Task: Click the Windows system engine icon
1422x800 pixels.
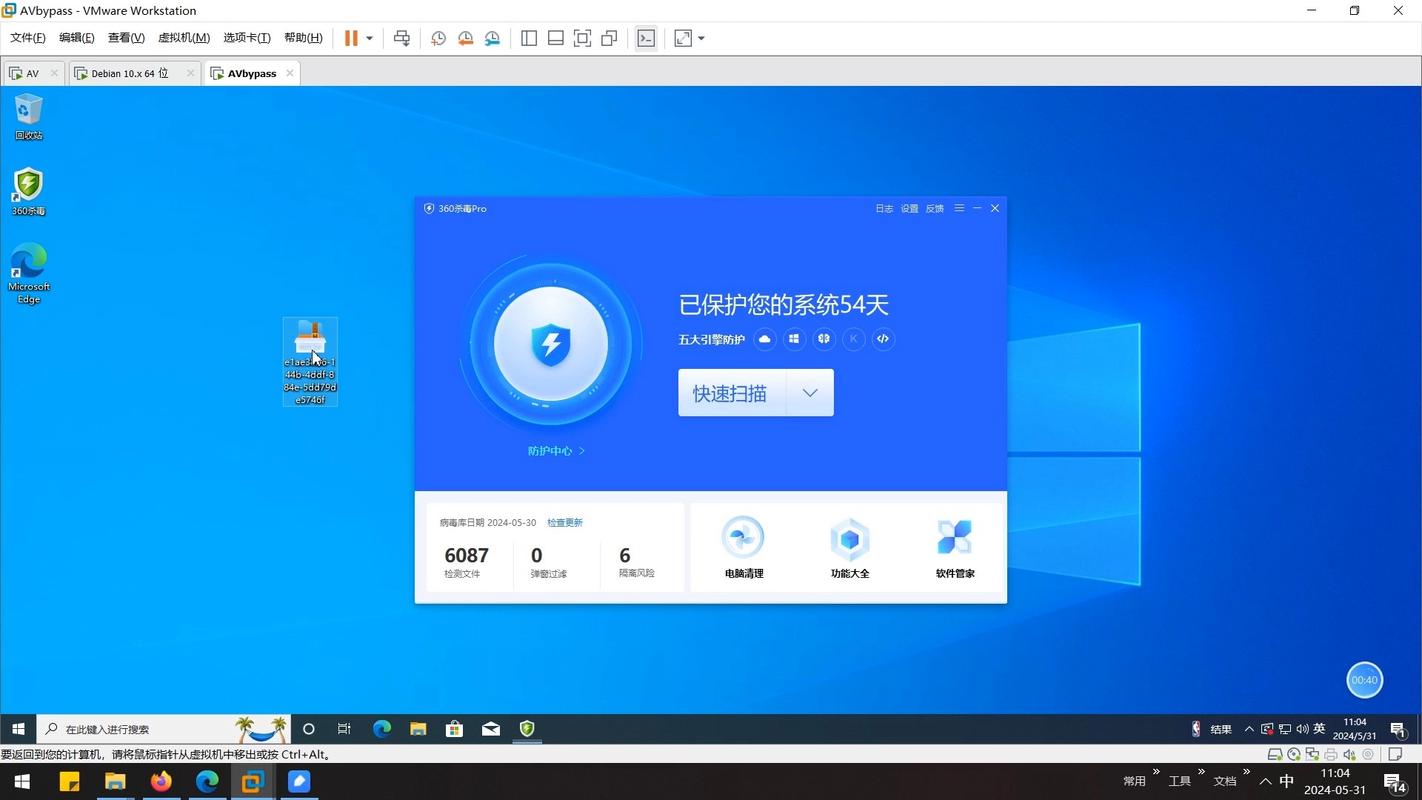Action: coord(794,339)
